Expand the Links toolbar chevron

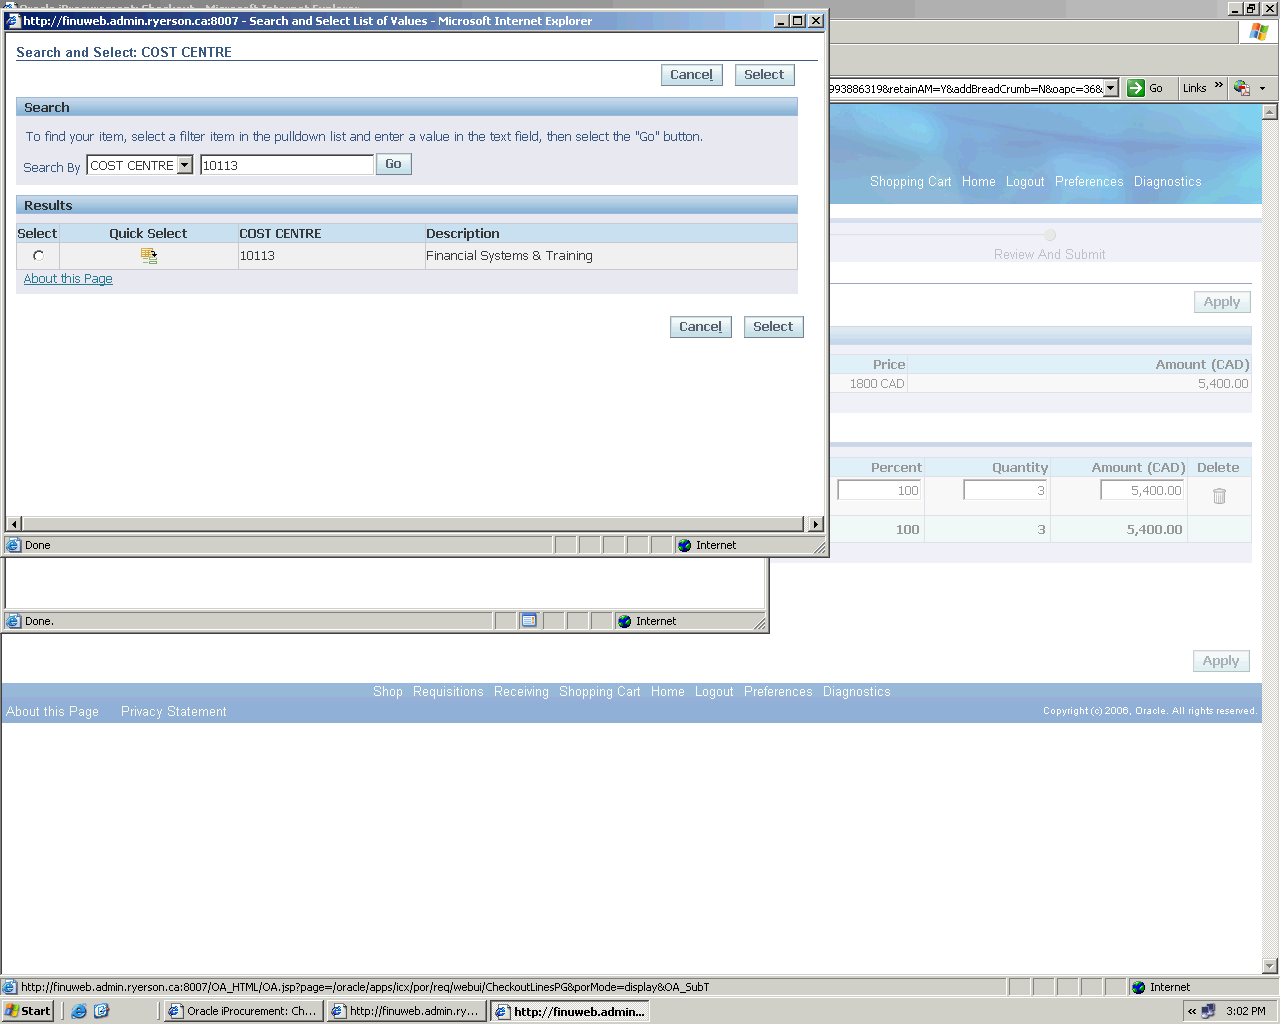point(1219,86)
